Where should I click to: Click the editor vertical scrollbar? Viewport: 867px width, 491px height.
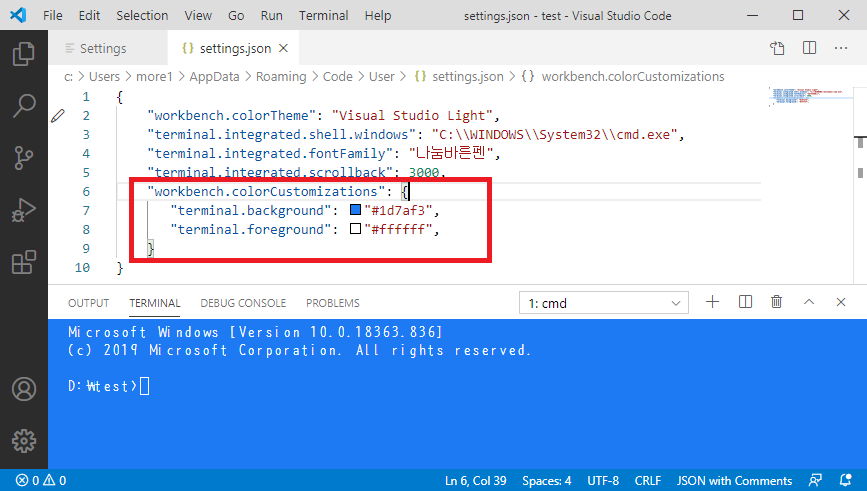pos(860,185)
